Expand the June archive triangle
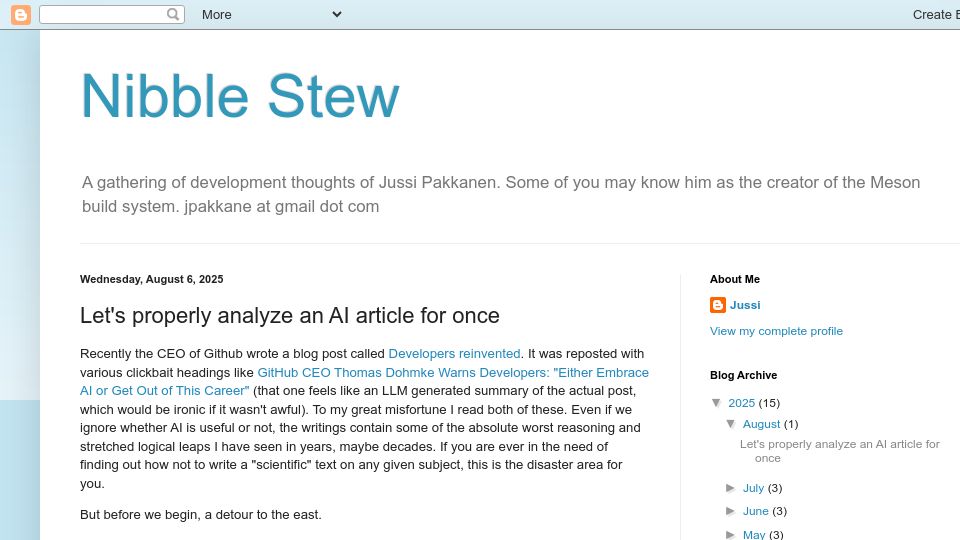 (x=730, y=511)
